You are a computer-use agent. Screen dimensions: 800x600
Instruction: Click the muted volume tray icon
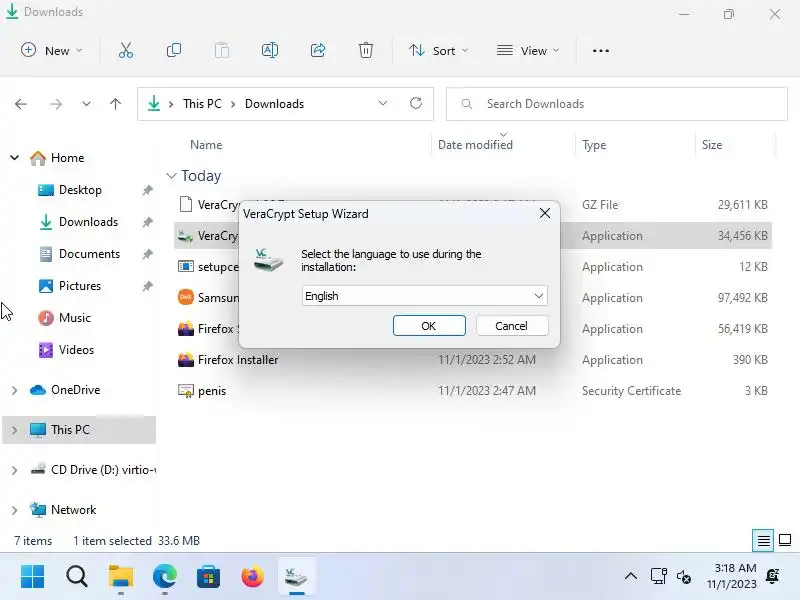tap(684, 577)
